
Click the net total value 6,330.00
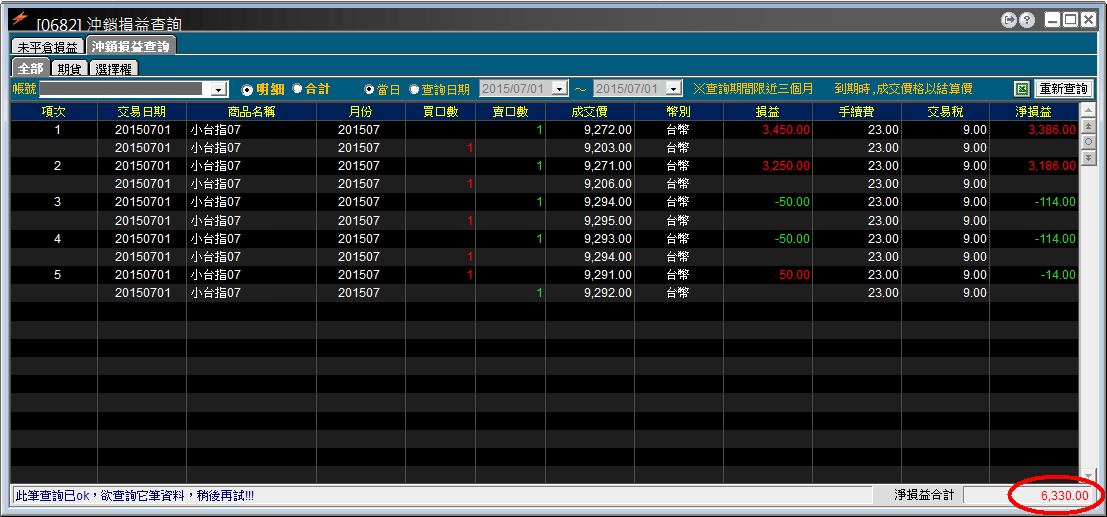click(1065, 496)
